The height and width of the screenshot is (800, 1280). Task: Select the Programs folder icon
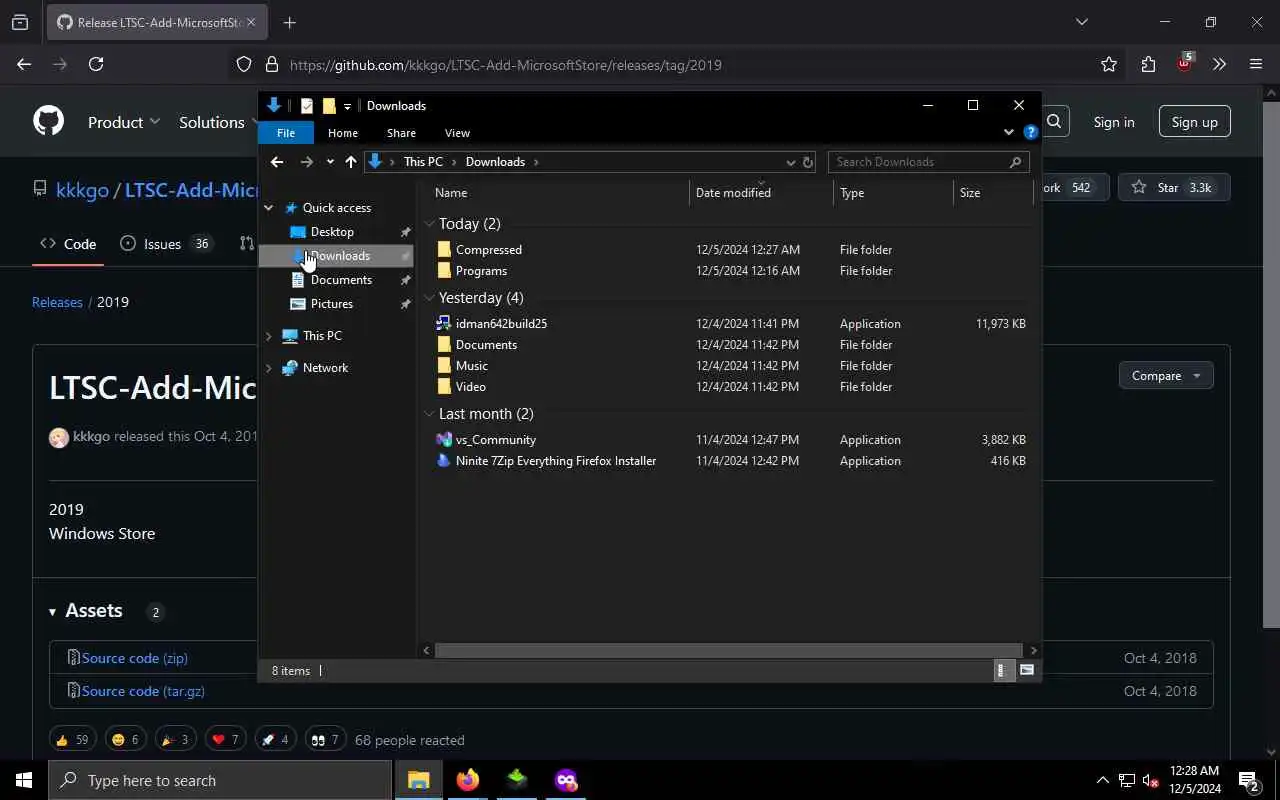444,271
